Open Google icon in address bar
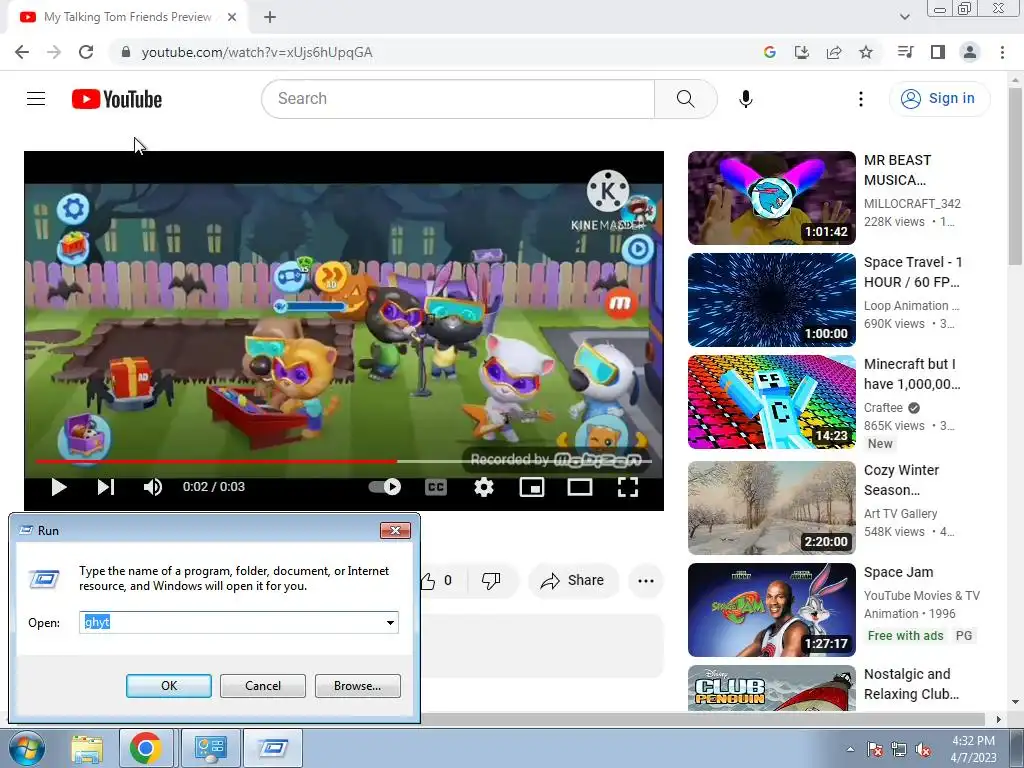1024x768 pixels. tap(769, 52)
